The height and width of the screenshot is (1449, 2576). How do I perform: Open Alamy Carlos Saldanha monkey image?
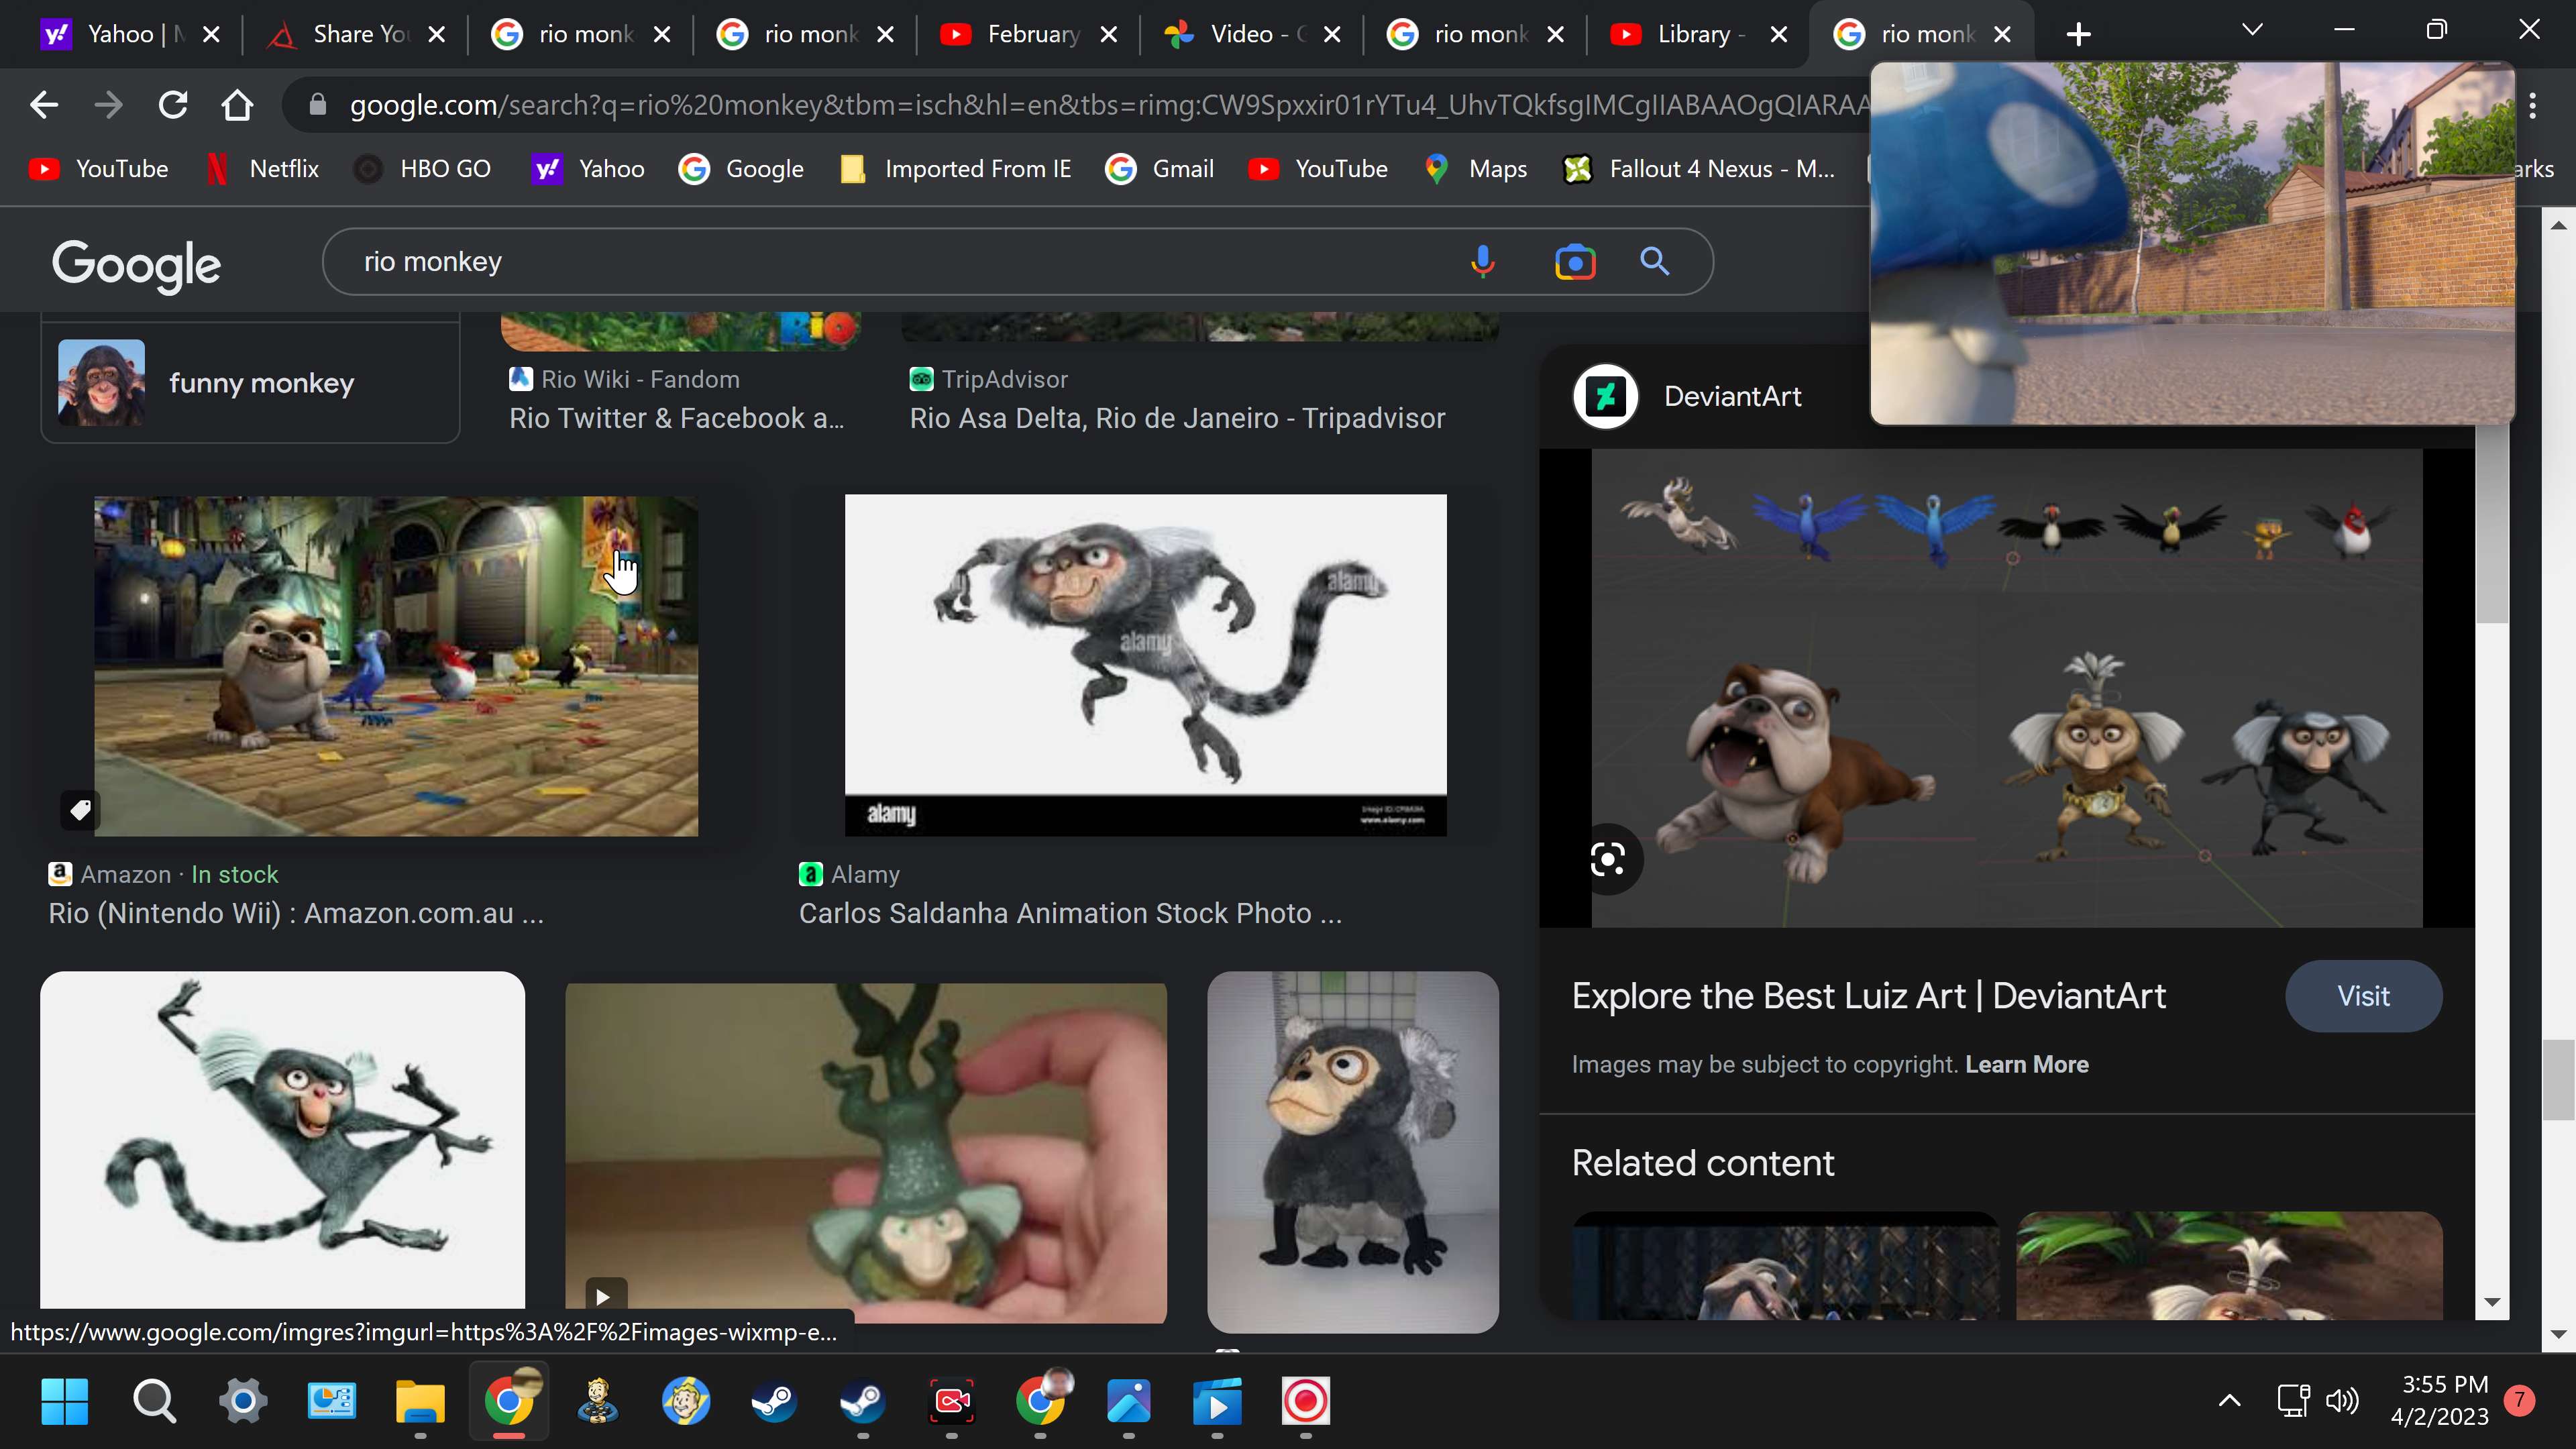[1145, 665]
